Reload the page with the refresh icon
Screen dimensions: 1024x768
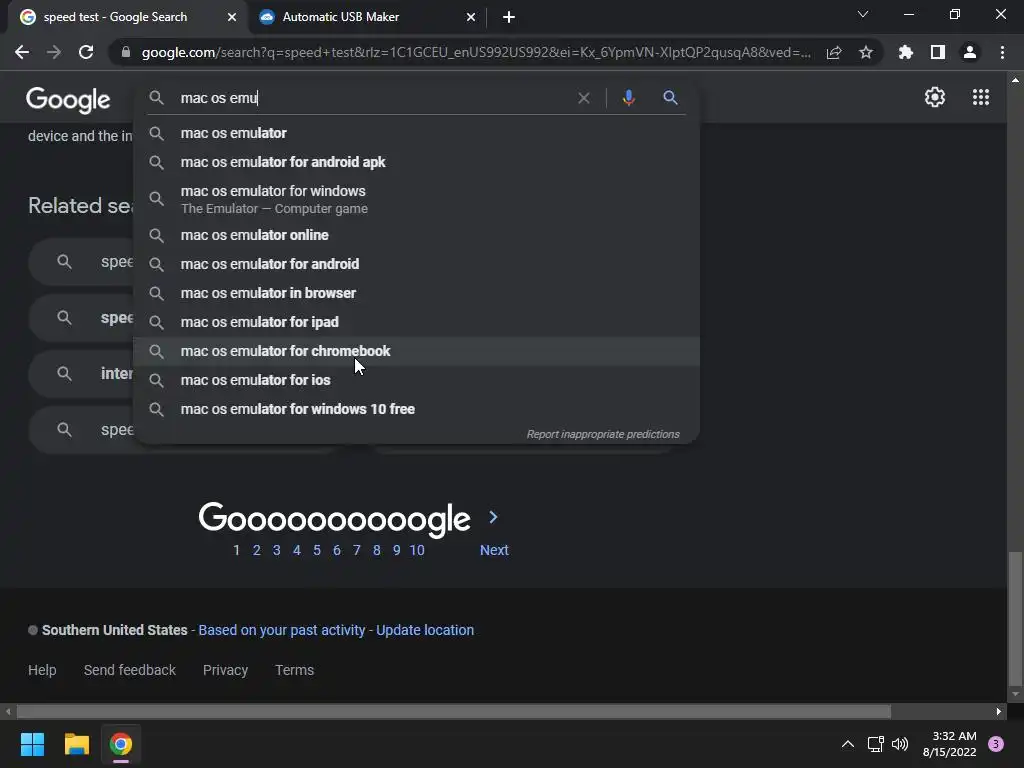point(86,52)
